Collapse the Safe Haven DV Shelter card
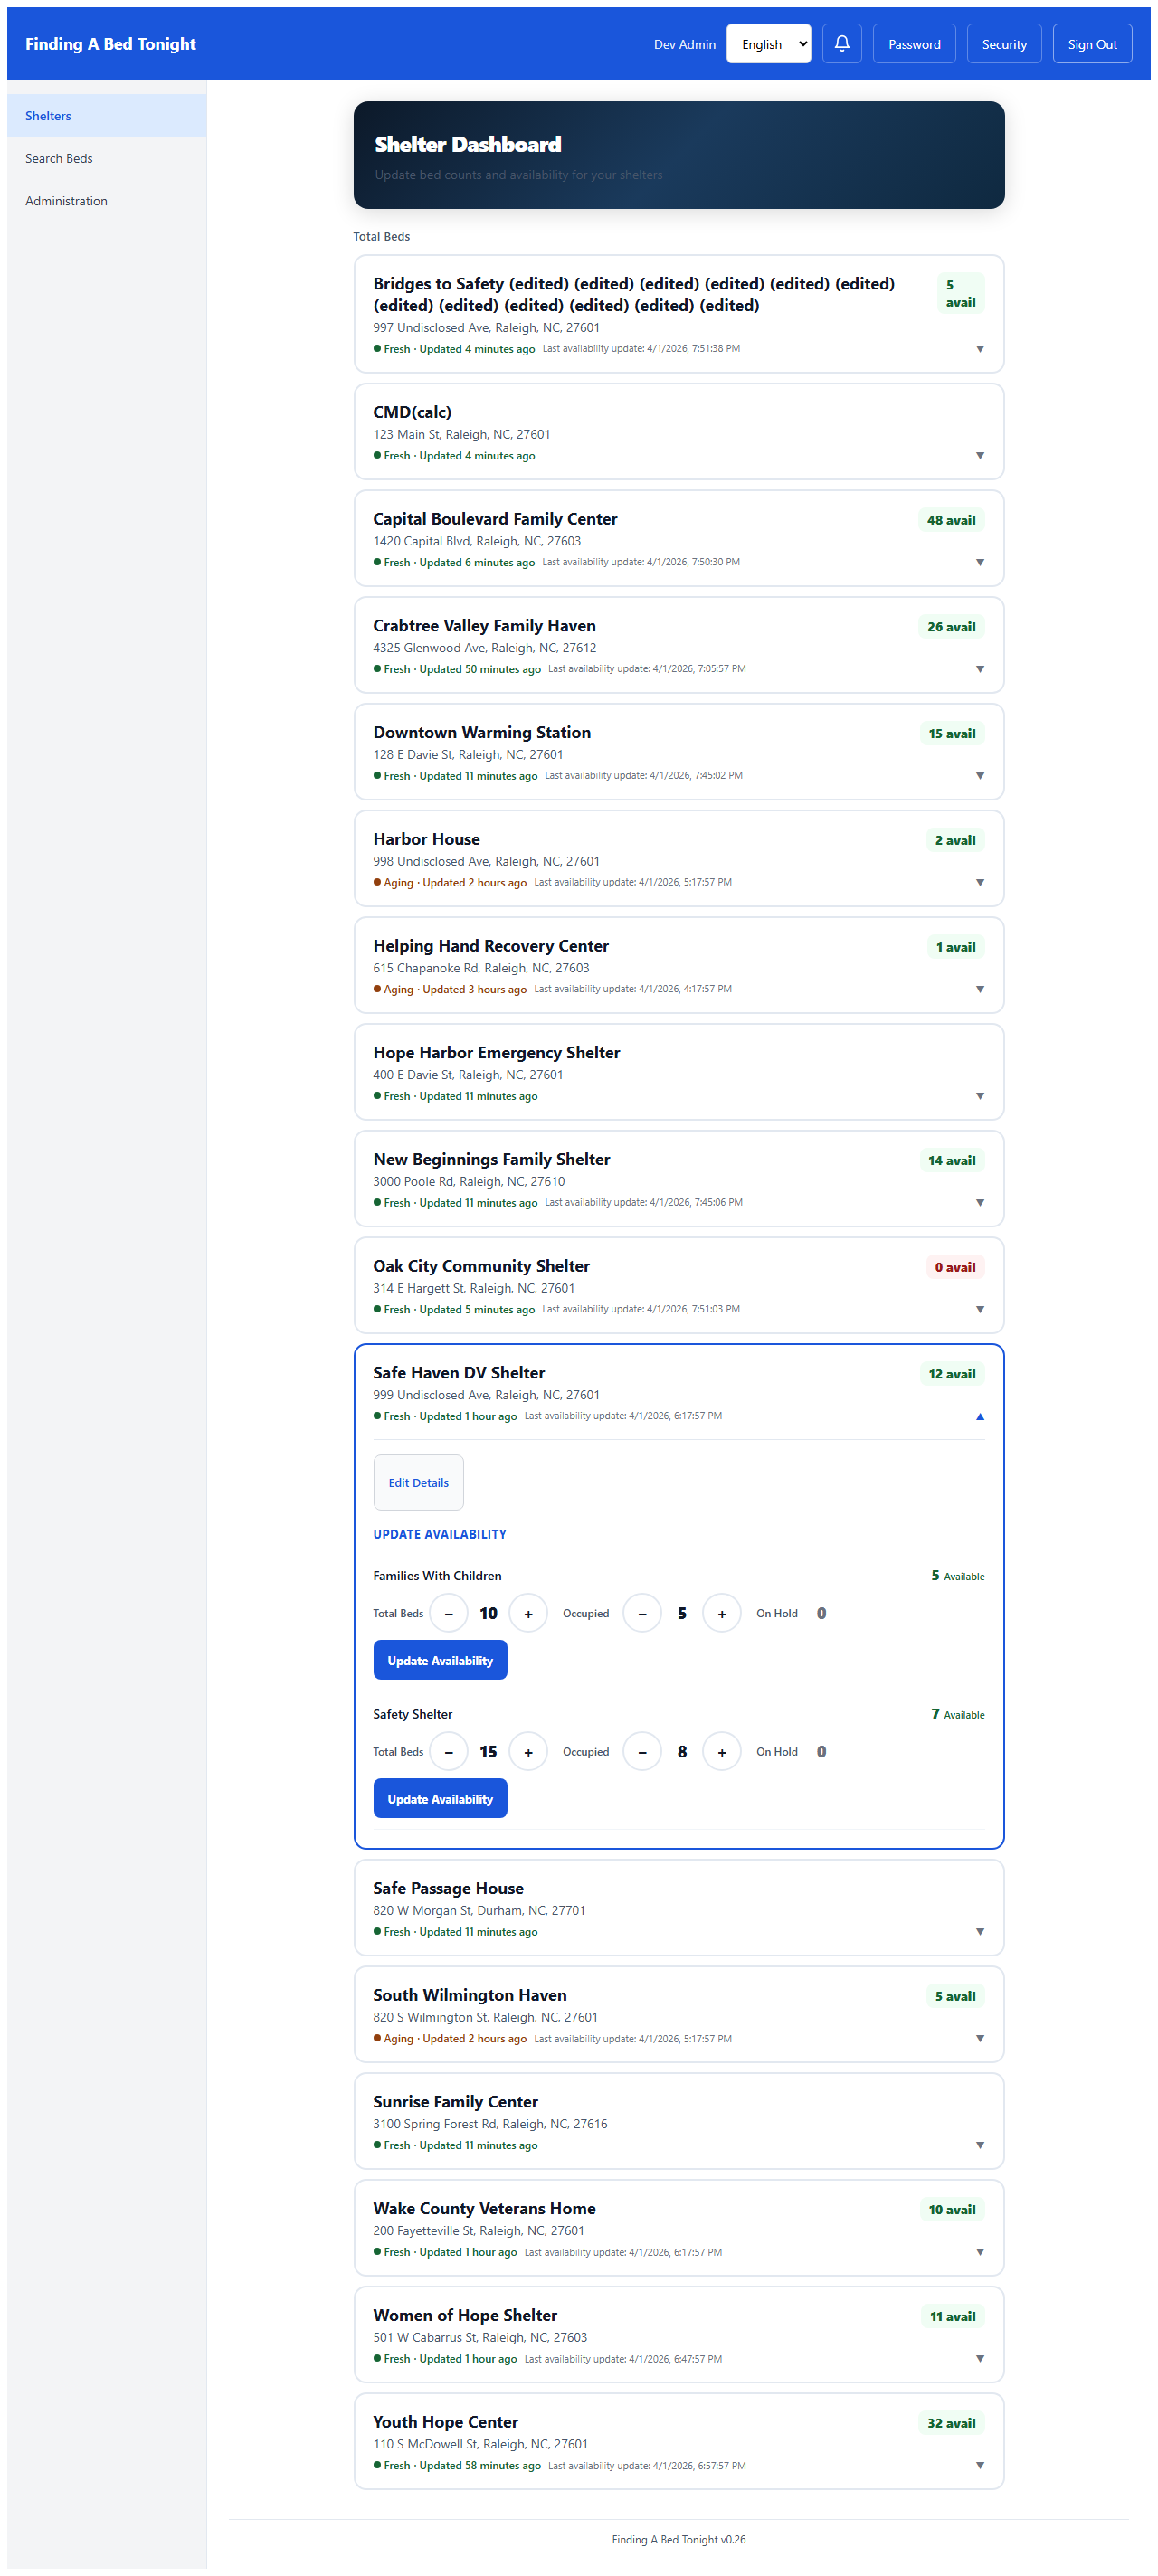Screen dimensions: 1158x2576 (979, 1416)
